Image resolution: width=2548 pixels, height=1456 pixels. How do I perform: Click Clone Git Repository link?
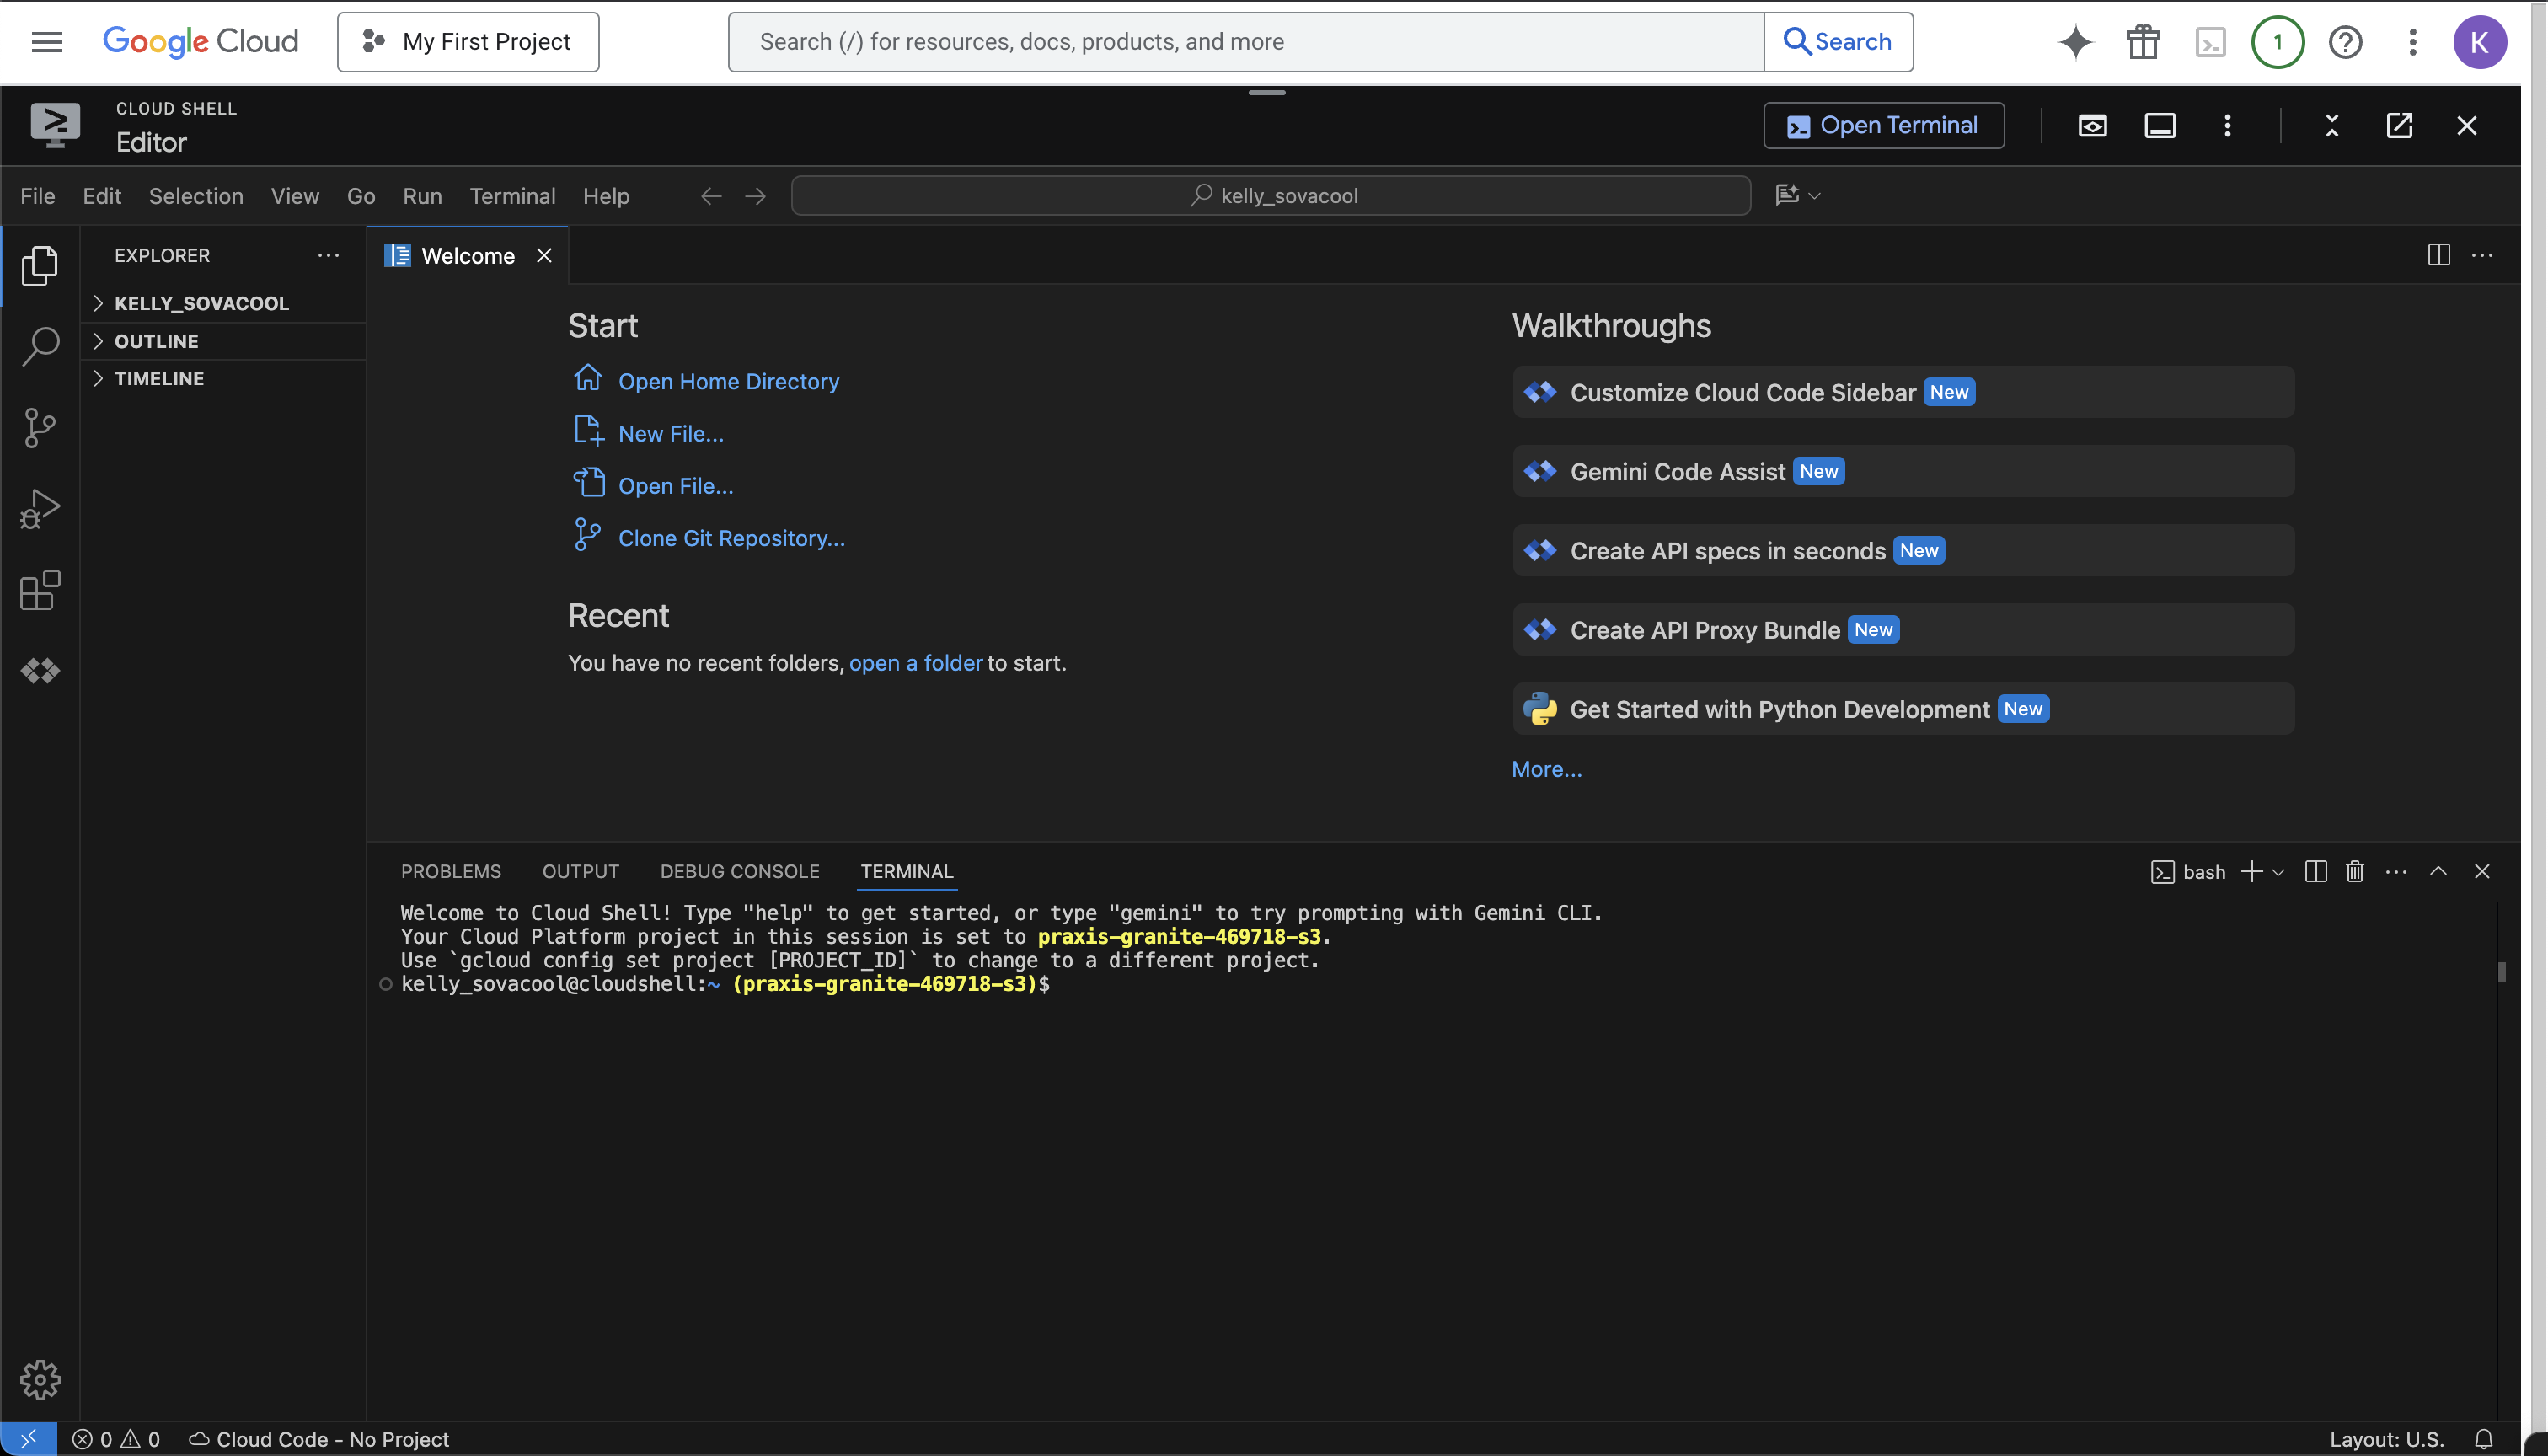point(731,538)
